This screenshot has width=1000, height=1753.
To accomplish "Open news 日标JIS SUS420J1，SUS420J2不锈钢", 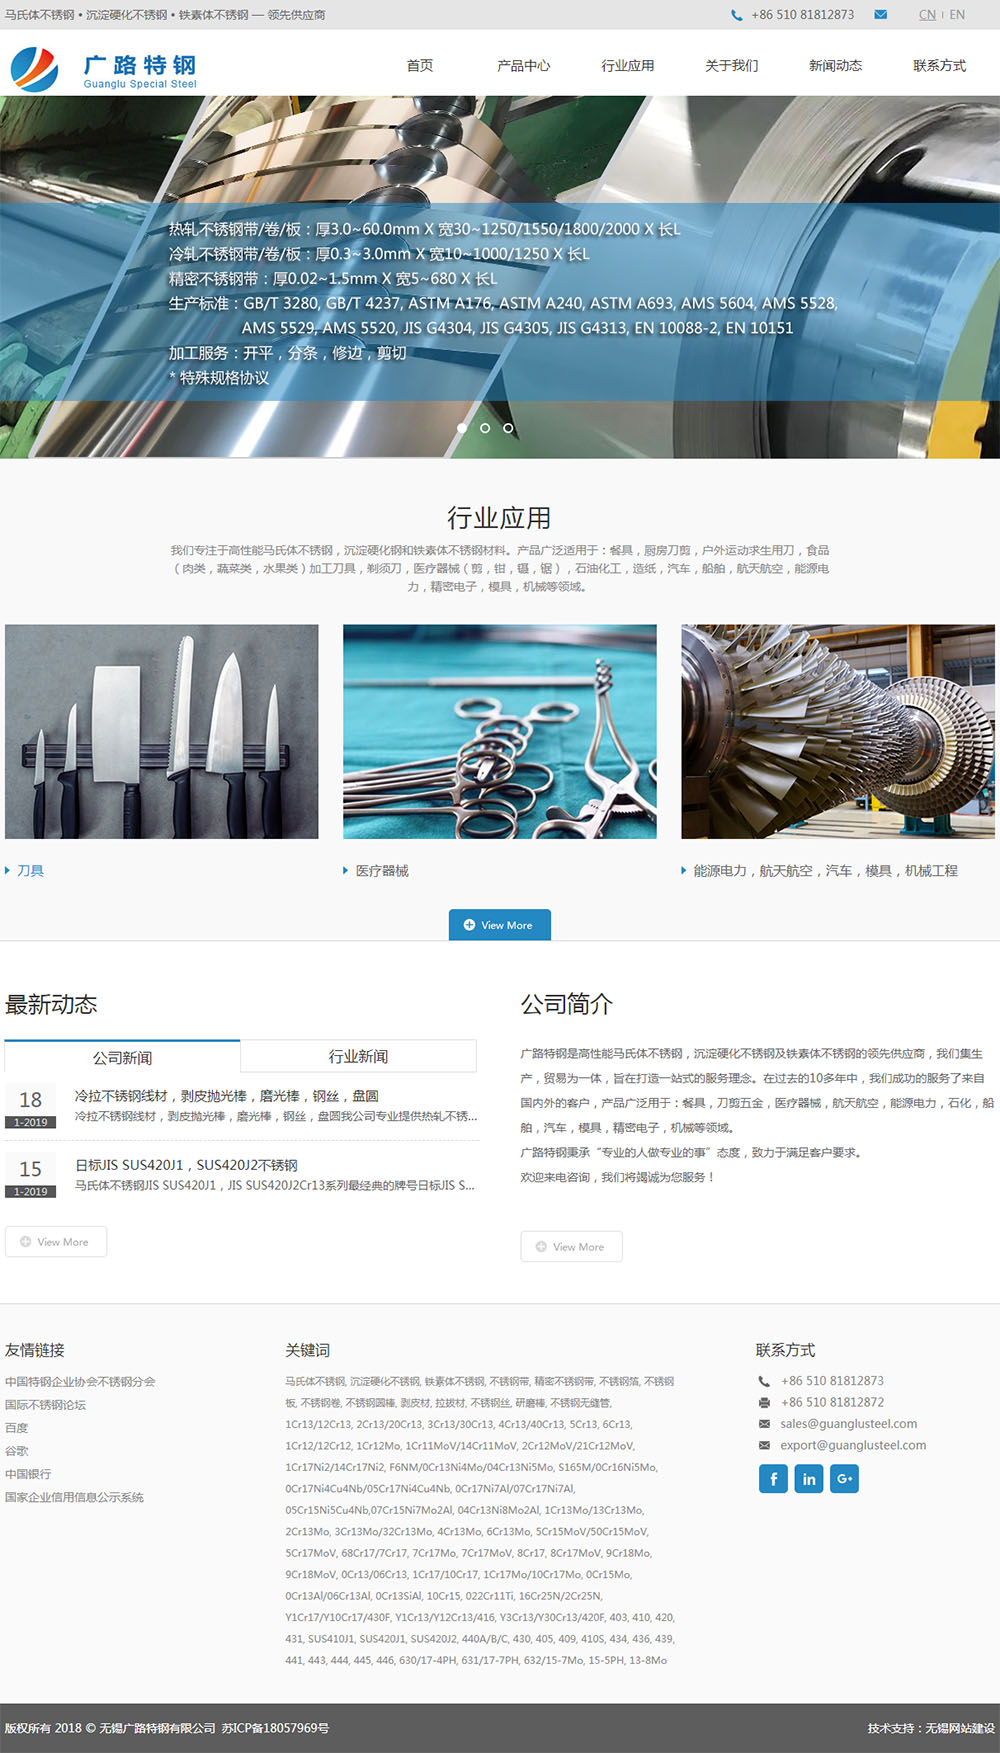I will pos(186,1165).
